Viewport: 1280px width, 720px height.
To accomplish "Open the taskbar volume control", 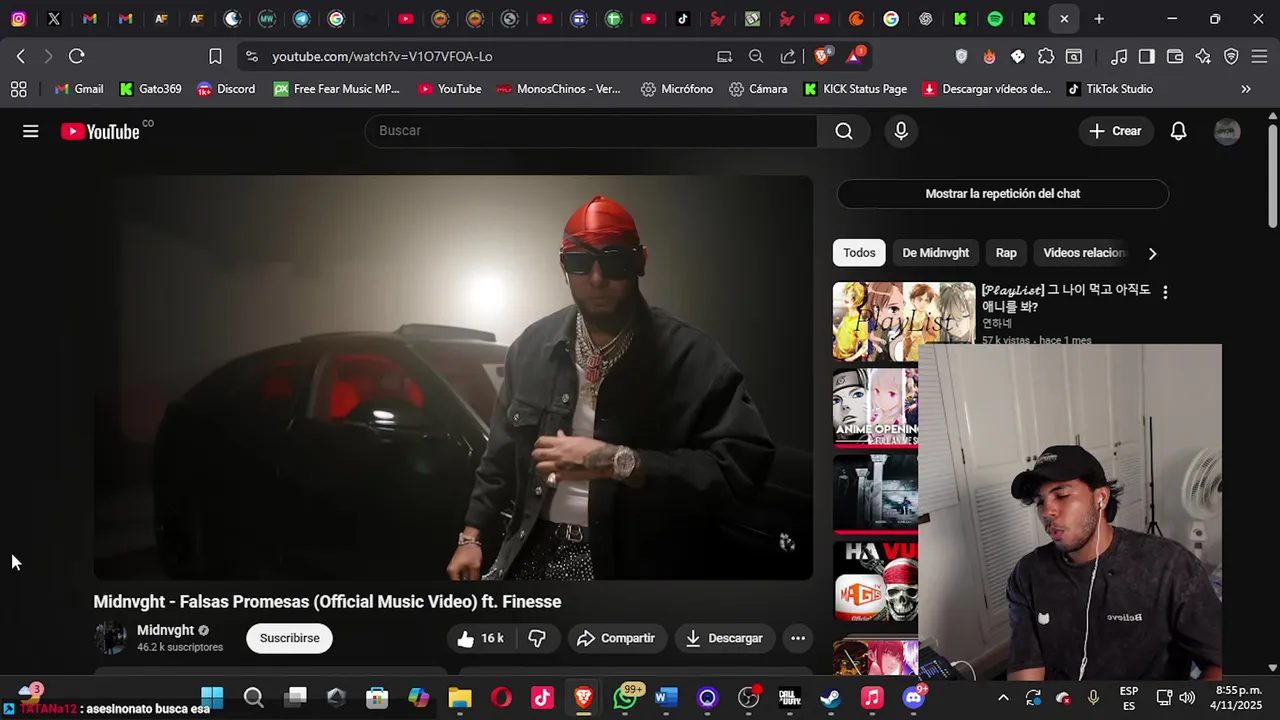I will pos(1187,698).
